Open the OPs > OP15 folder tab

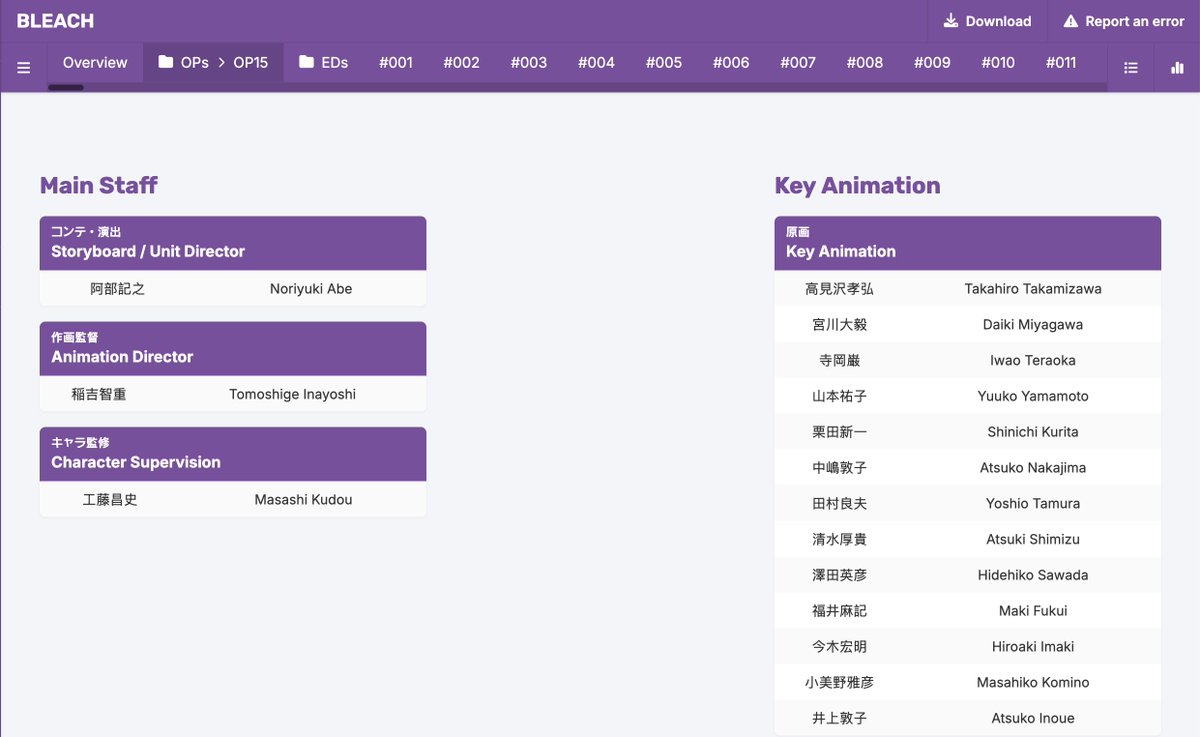coord(213,62)
